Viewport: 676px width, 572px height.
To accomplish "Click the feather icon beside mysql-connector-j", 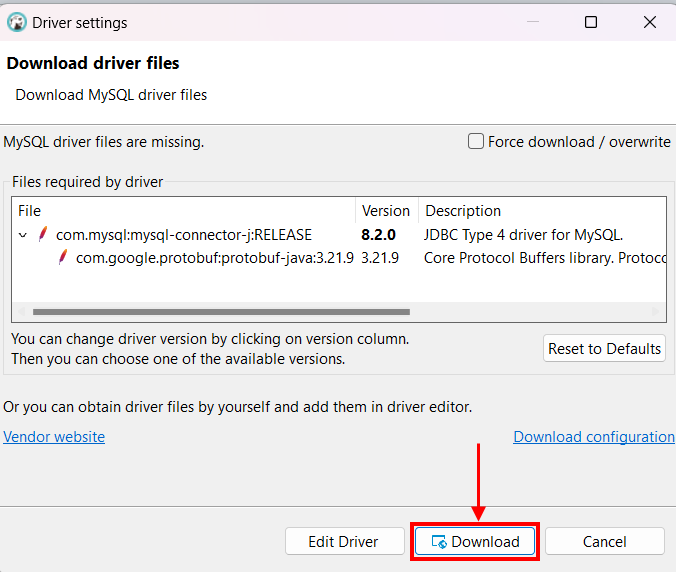I will (x=43, y=234).
